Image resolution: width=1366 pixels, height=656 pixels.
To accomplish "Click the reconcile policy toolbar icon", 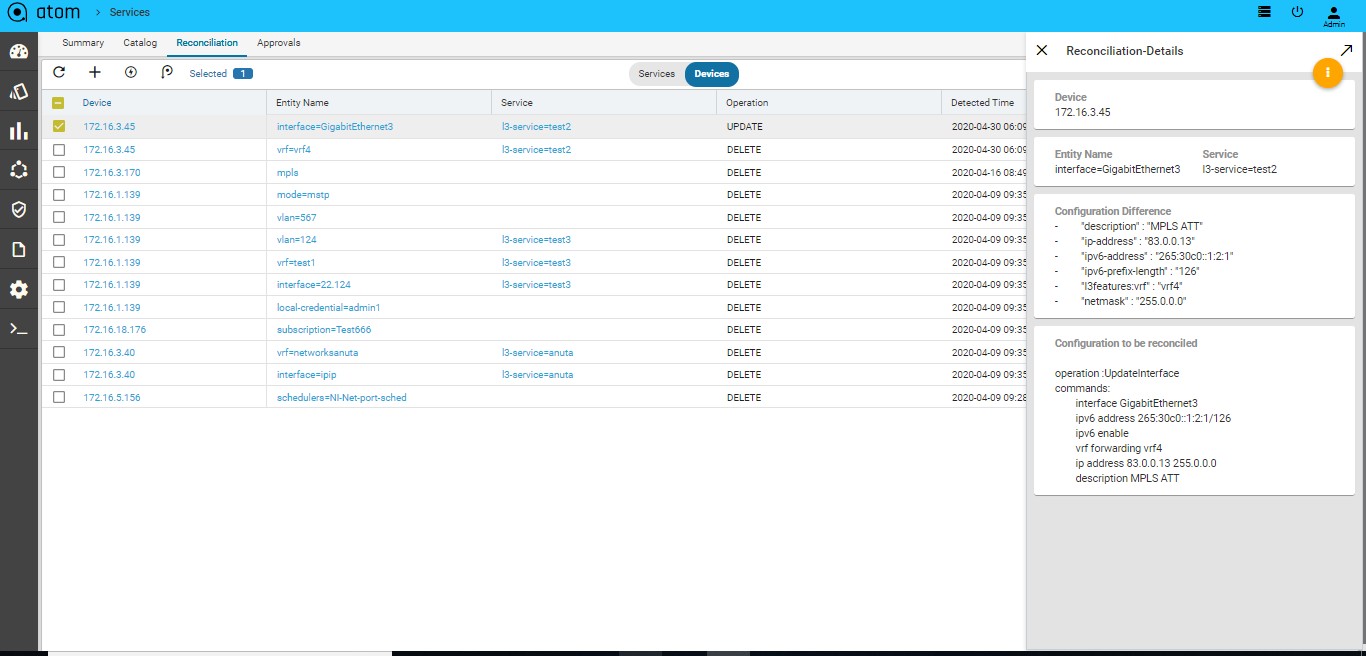I will coord(167,72).
